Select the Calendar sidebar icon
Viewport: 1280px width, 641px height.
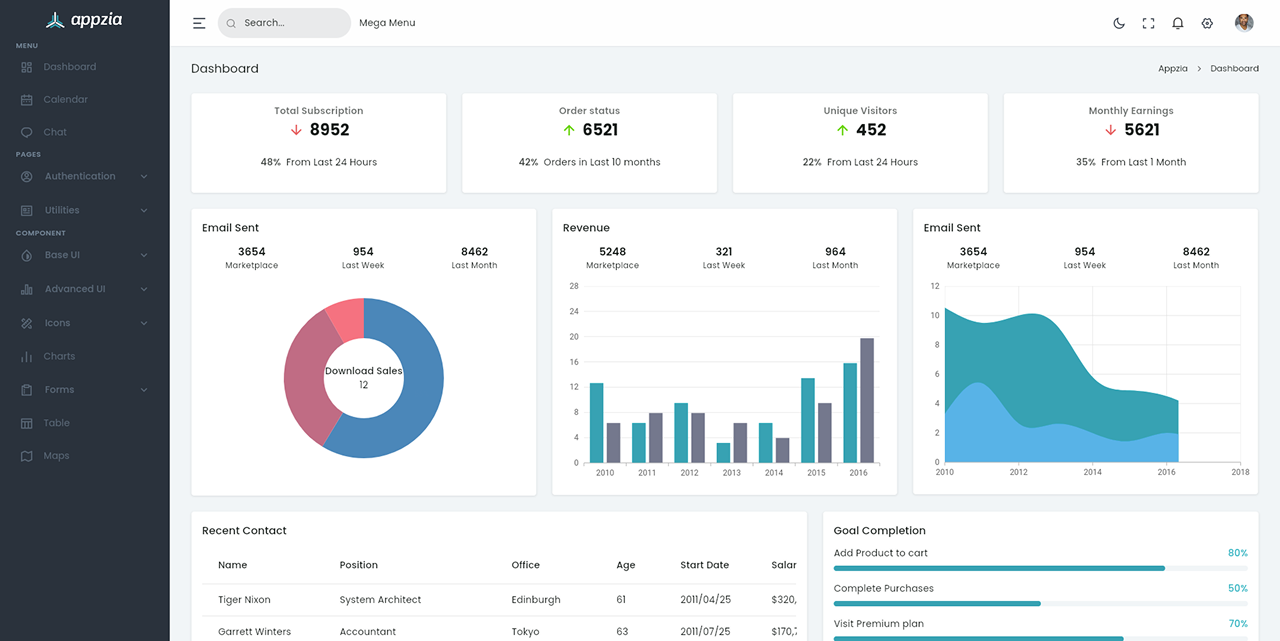(x=28, y=99)
